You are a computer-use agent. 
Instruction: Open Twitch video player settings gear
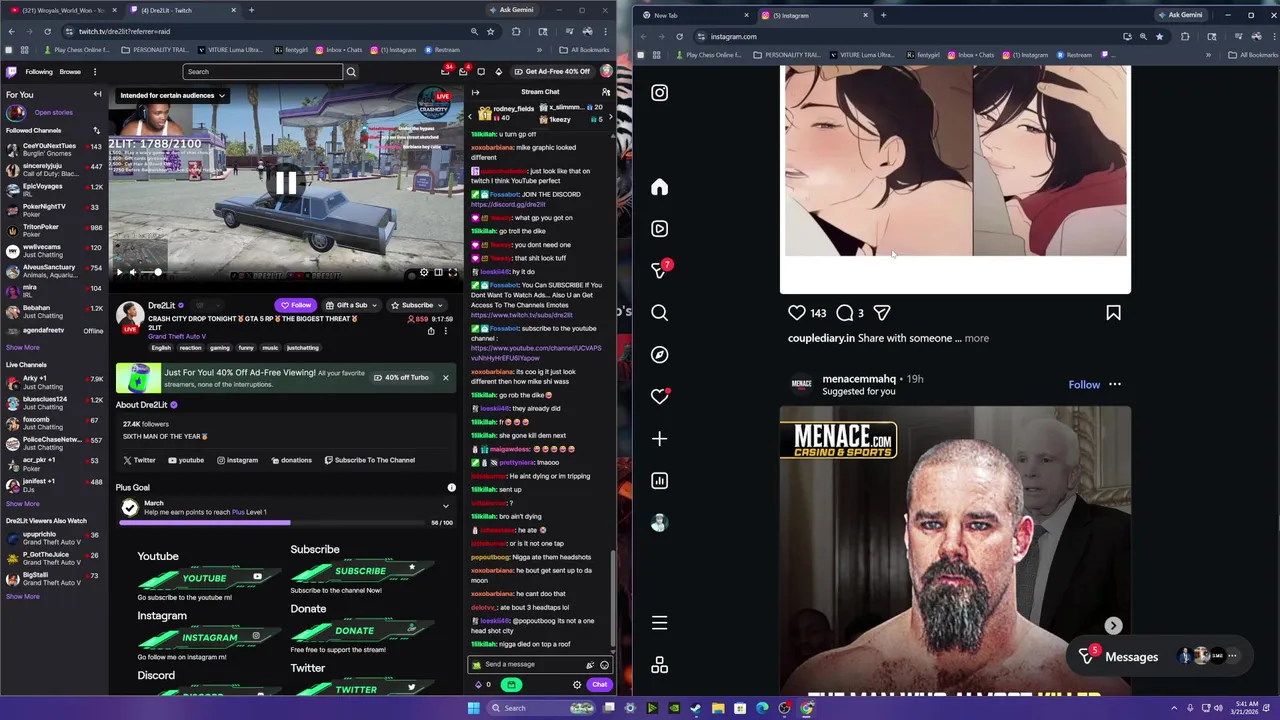coord(424,272)
